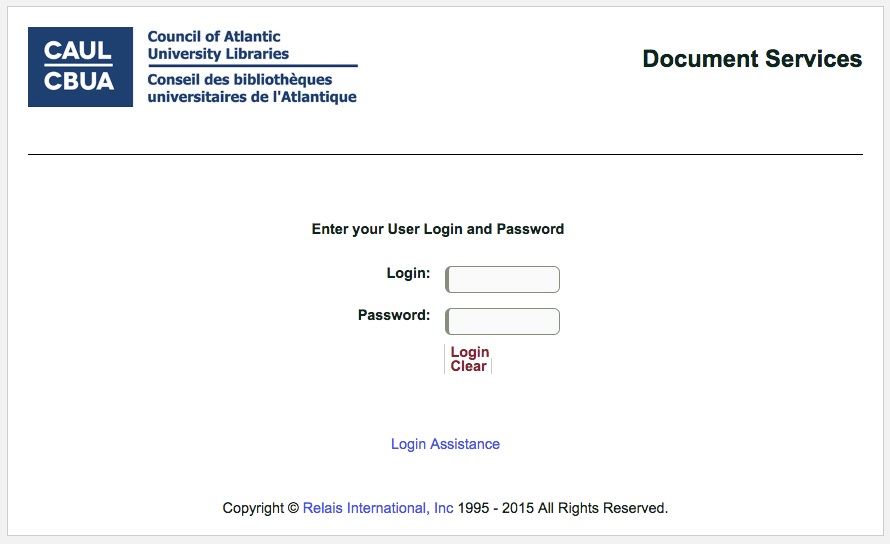890x544 pixels.
Task: Click the Document Services heading
Action: (752, 59)
